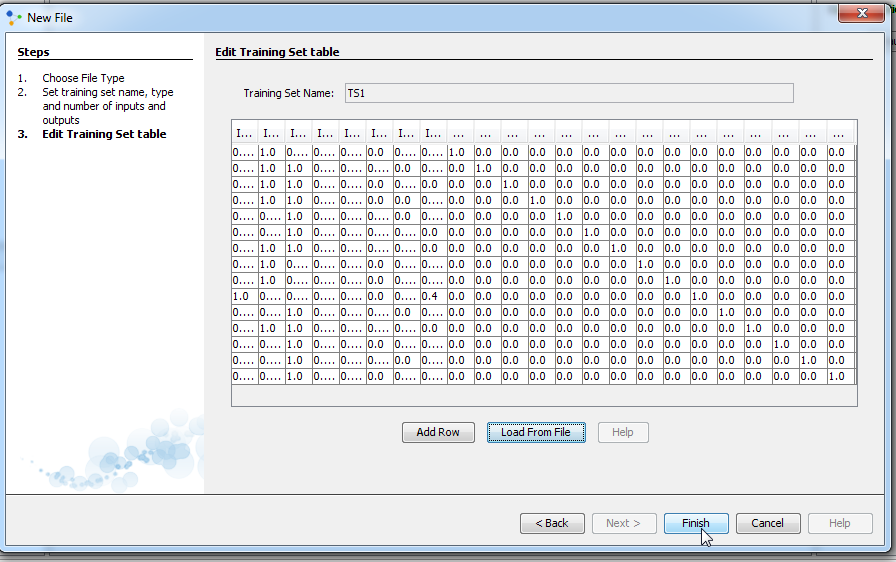Add a row to the training set

pyautogui.click(x=438, y=432)
